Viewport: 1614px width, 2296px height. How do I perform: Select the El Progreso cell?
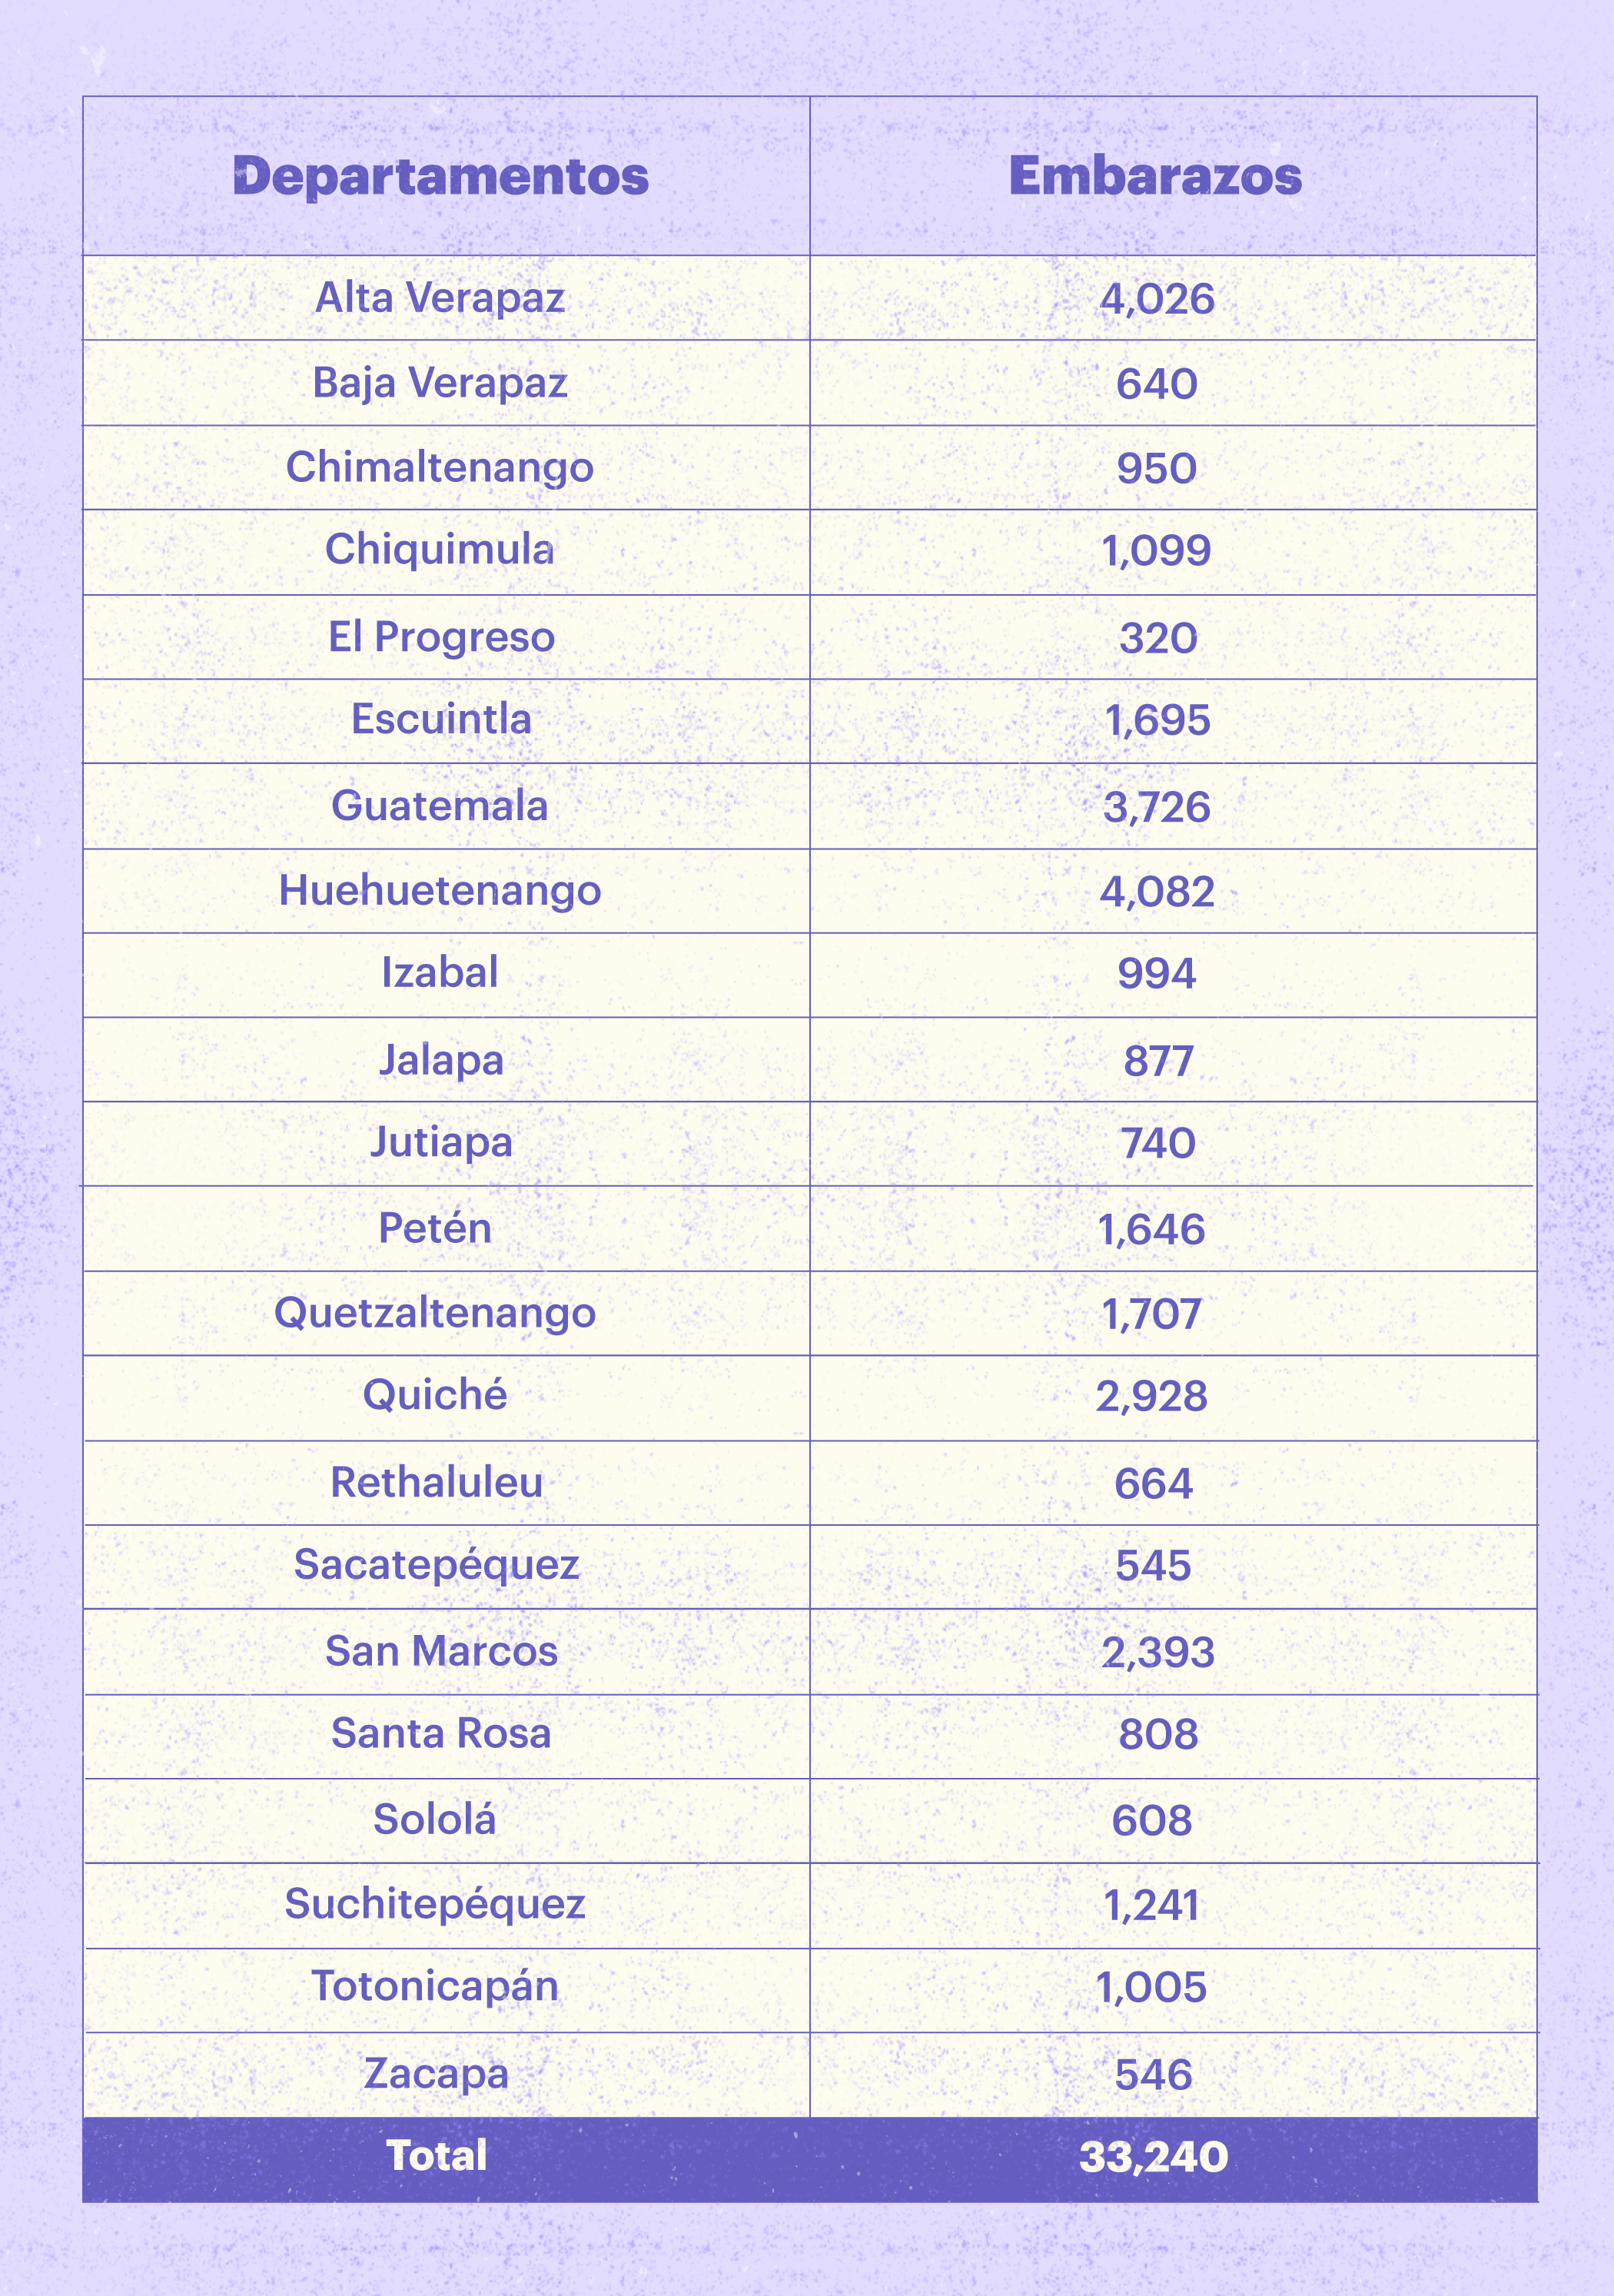pyautogui.click(x=441, y=637)
